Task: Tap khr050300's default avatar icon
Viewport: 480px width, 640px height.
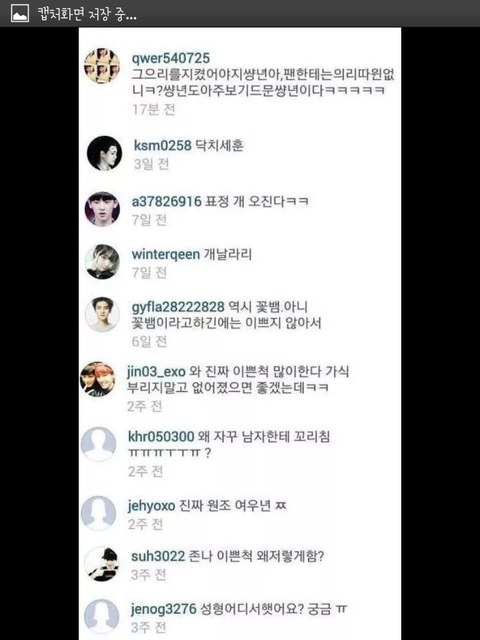Action: coord(98,444)
